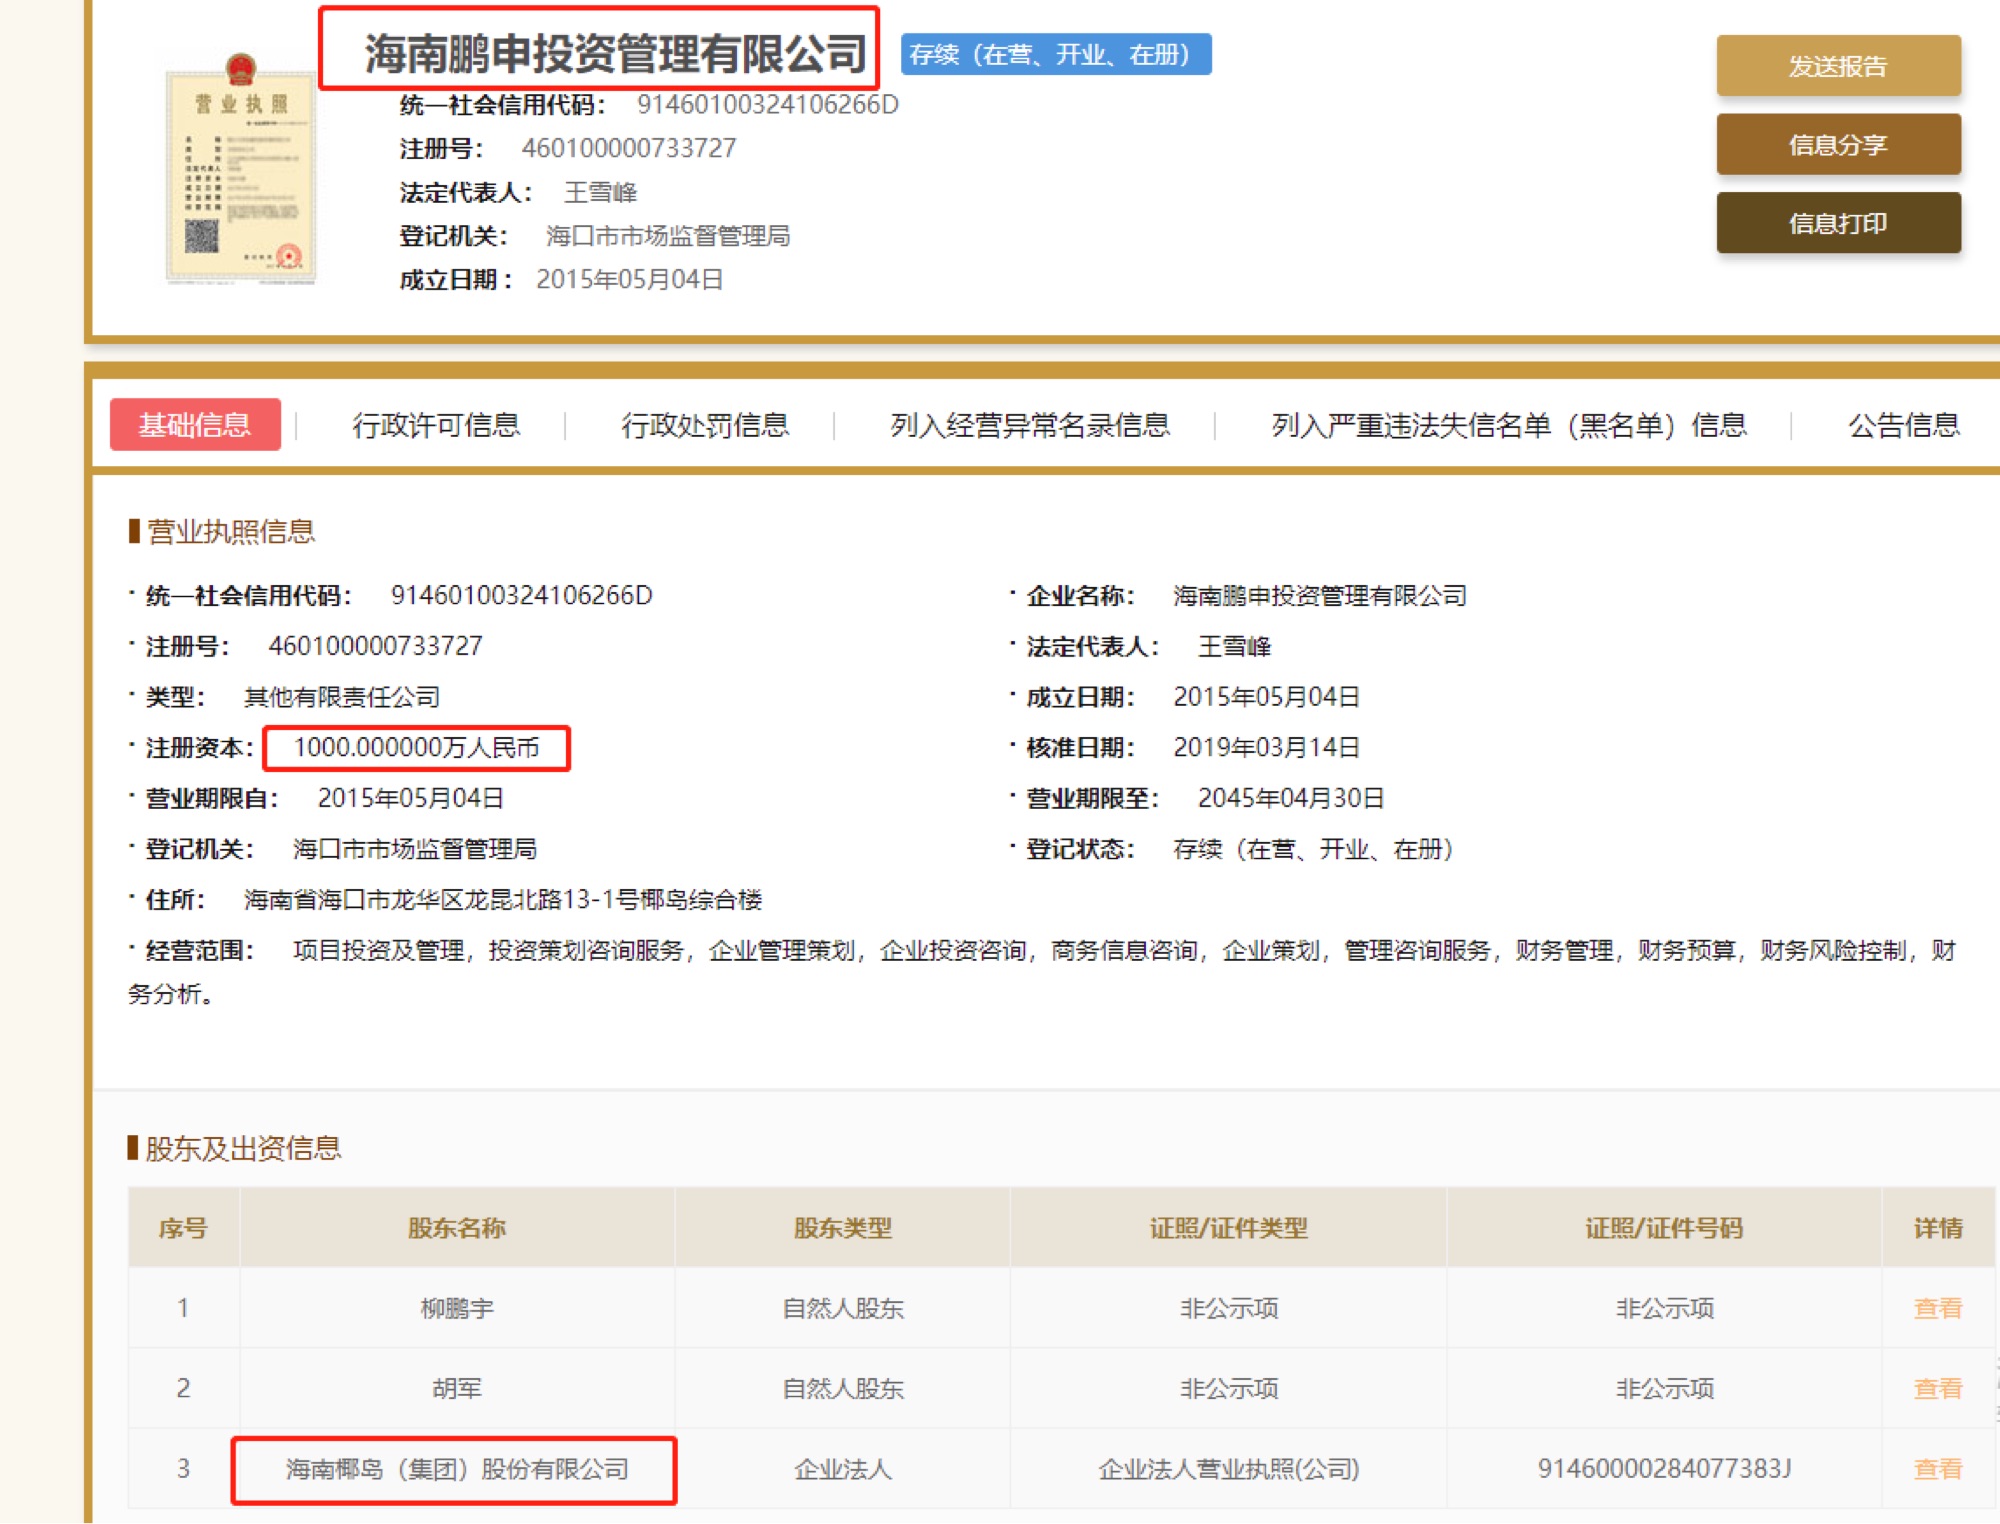Select the 基础信息 tab

[x=195, y=425]
